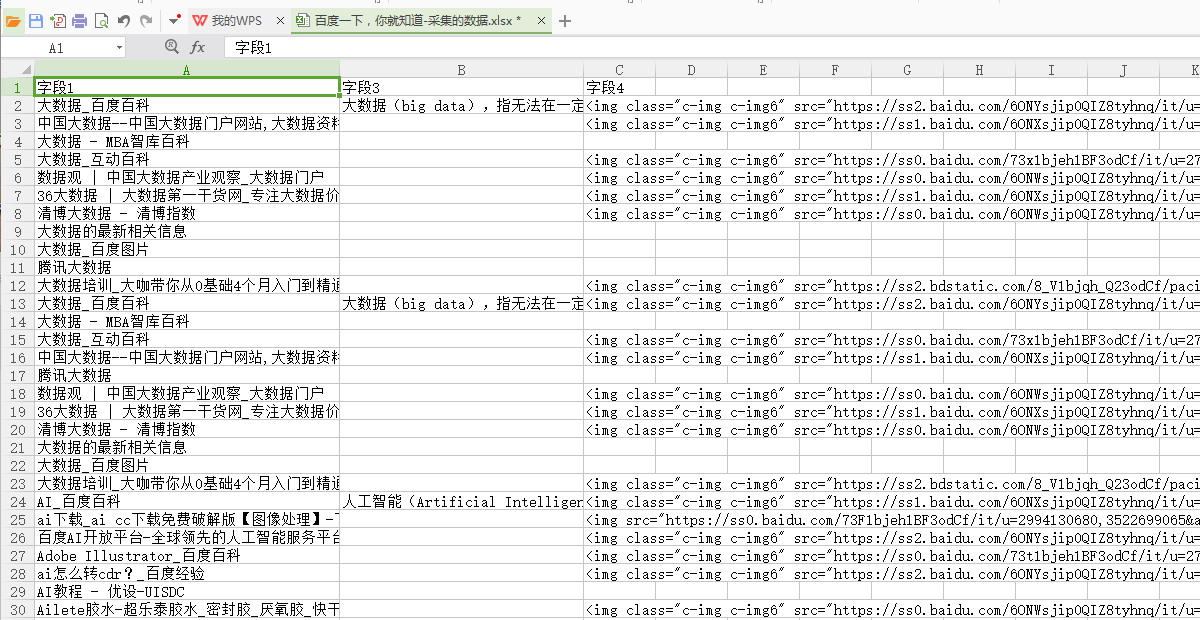Open print preview icon

click(x=101, y=20)
